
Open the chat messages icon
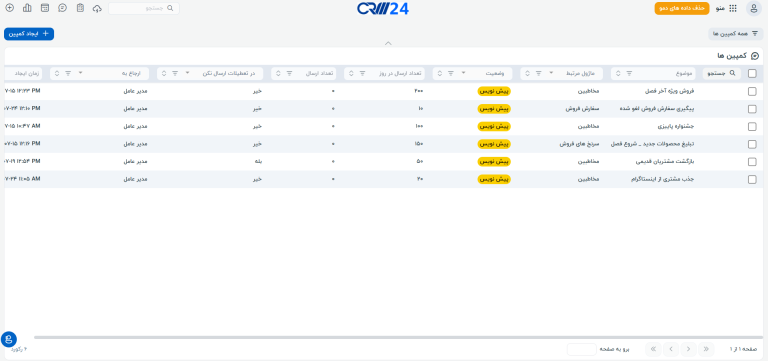[x=62, y=8]
